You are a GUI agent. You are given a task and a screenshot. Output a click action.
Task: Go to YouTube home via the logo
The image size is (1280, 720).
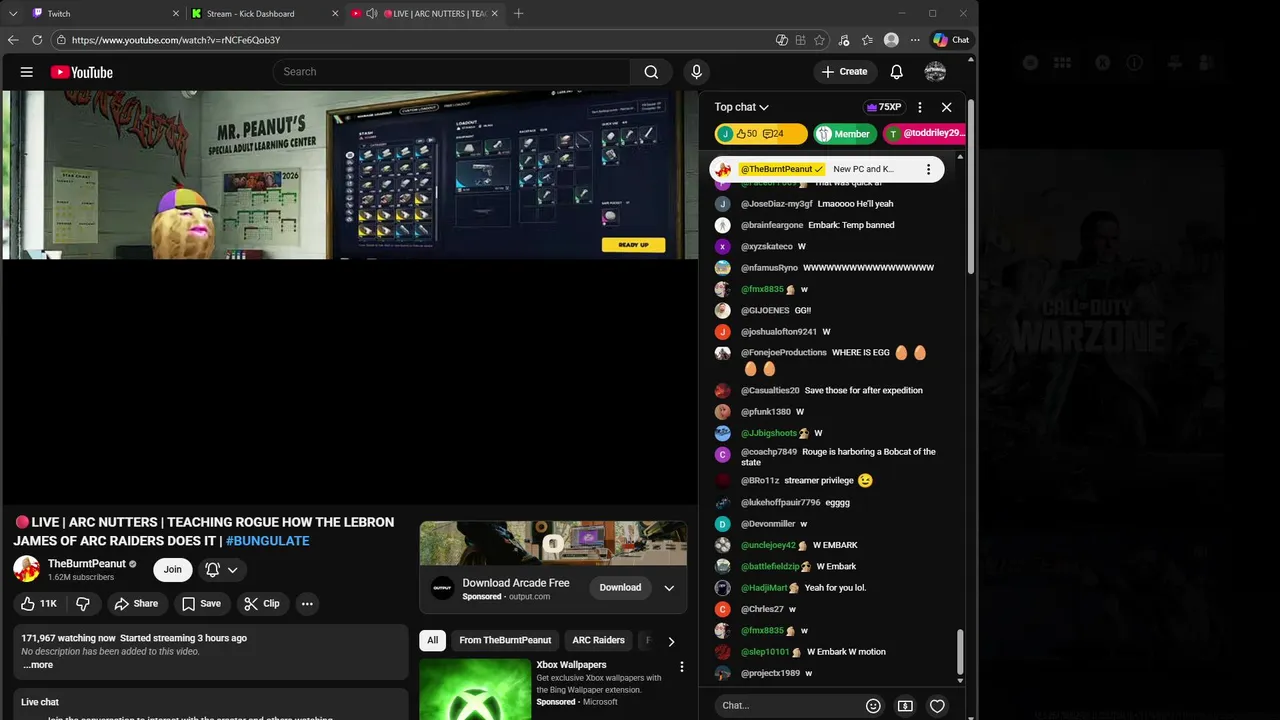81,72
